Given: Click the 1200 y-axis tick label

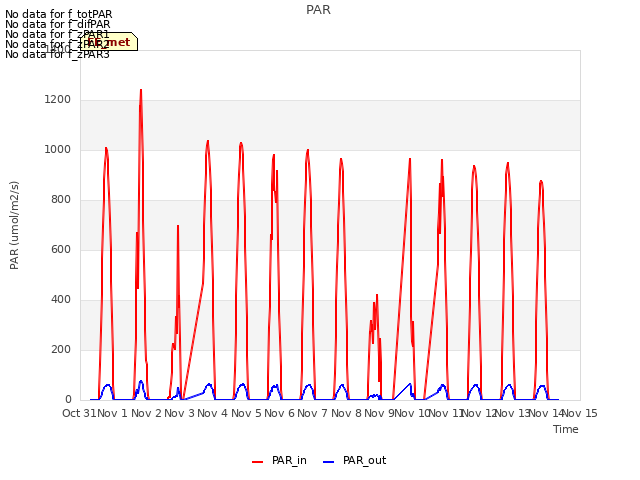Looking at the screenshot, I should click(x=58, y=100).
